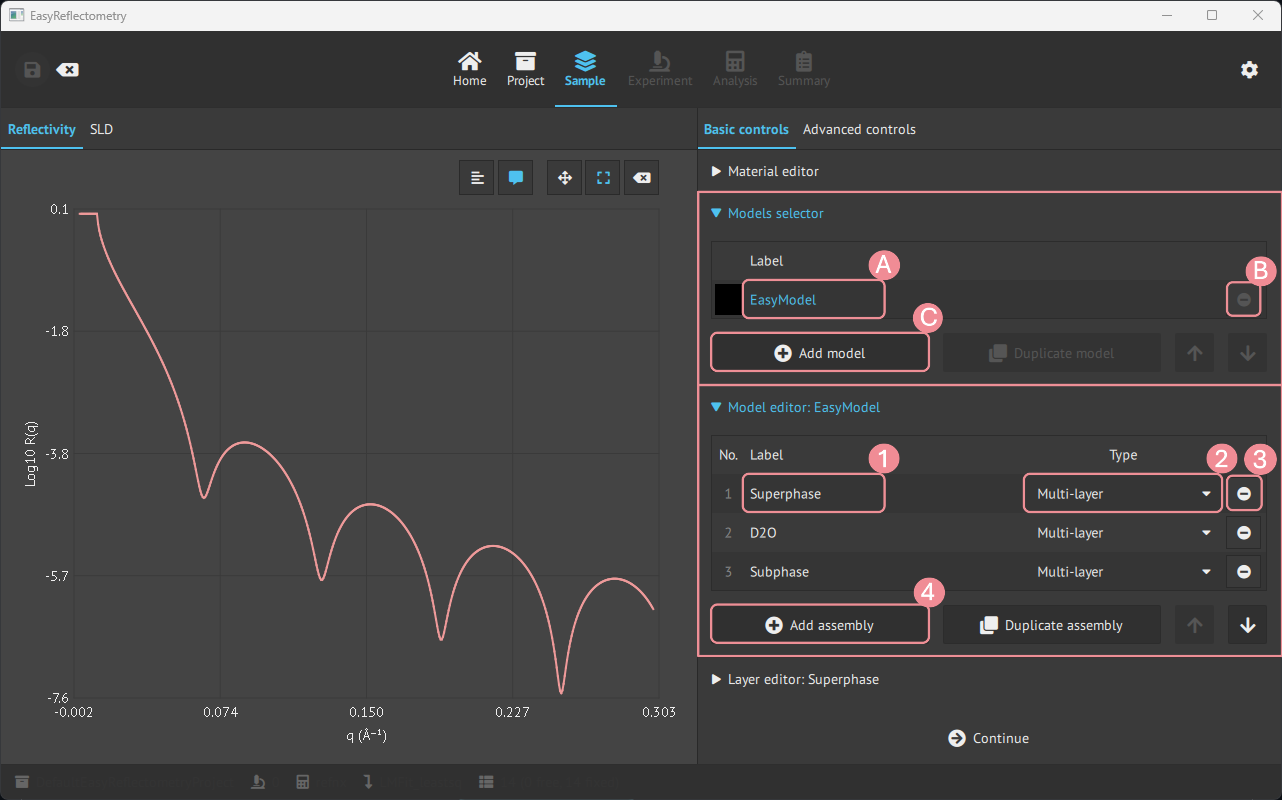This screenshot has width=1282, height=800.
Task: Open the Project page icon
Action: (x=525, y=69)
